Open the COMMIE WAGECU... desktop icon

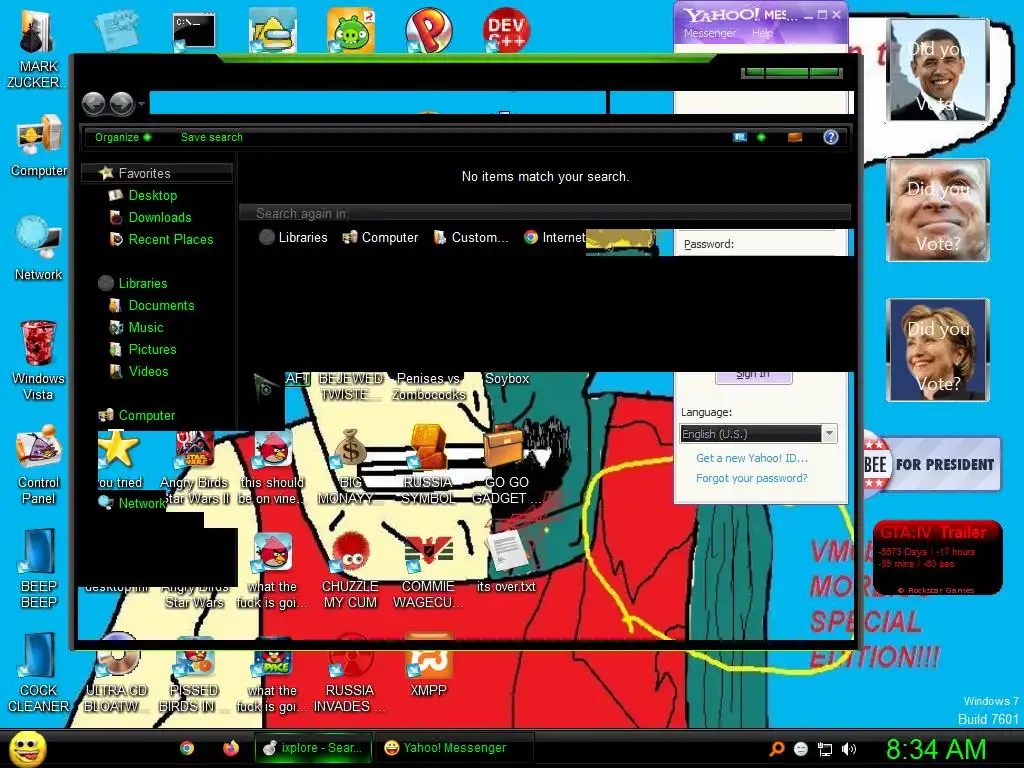tap(428, 571)
